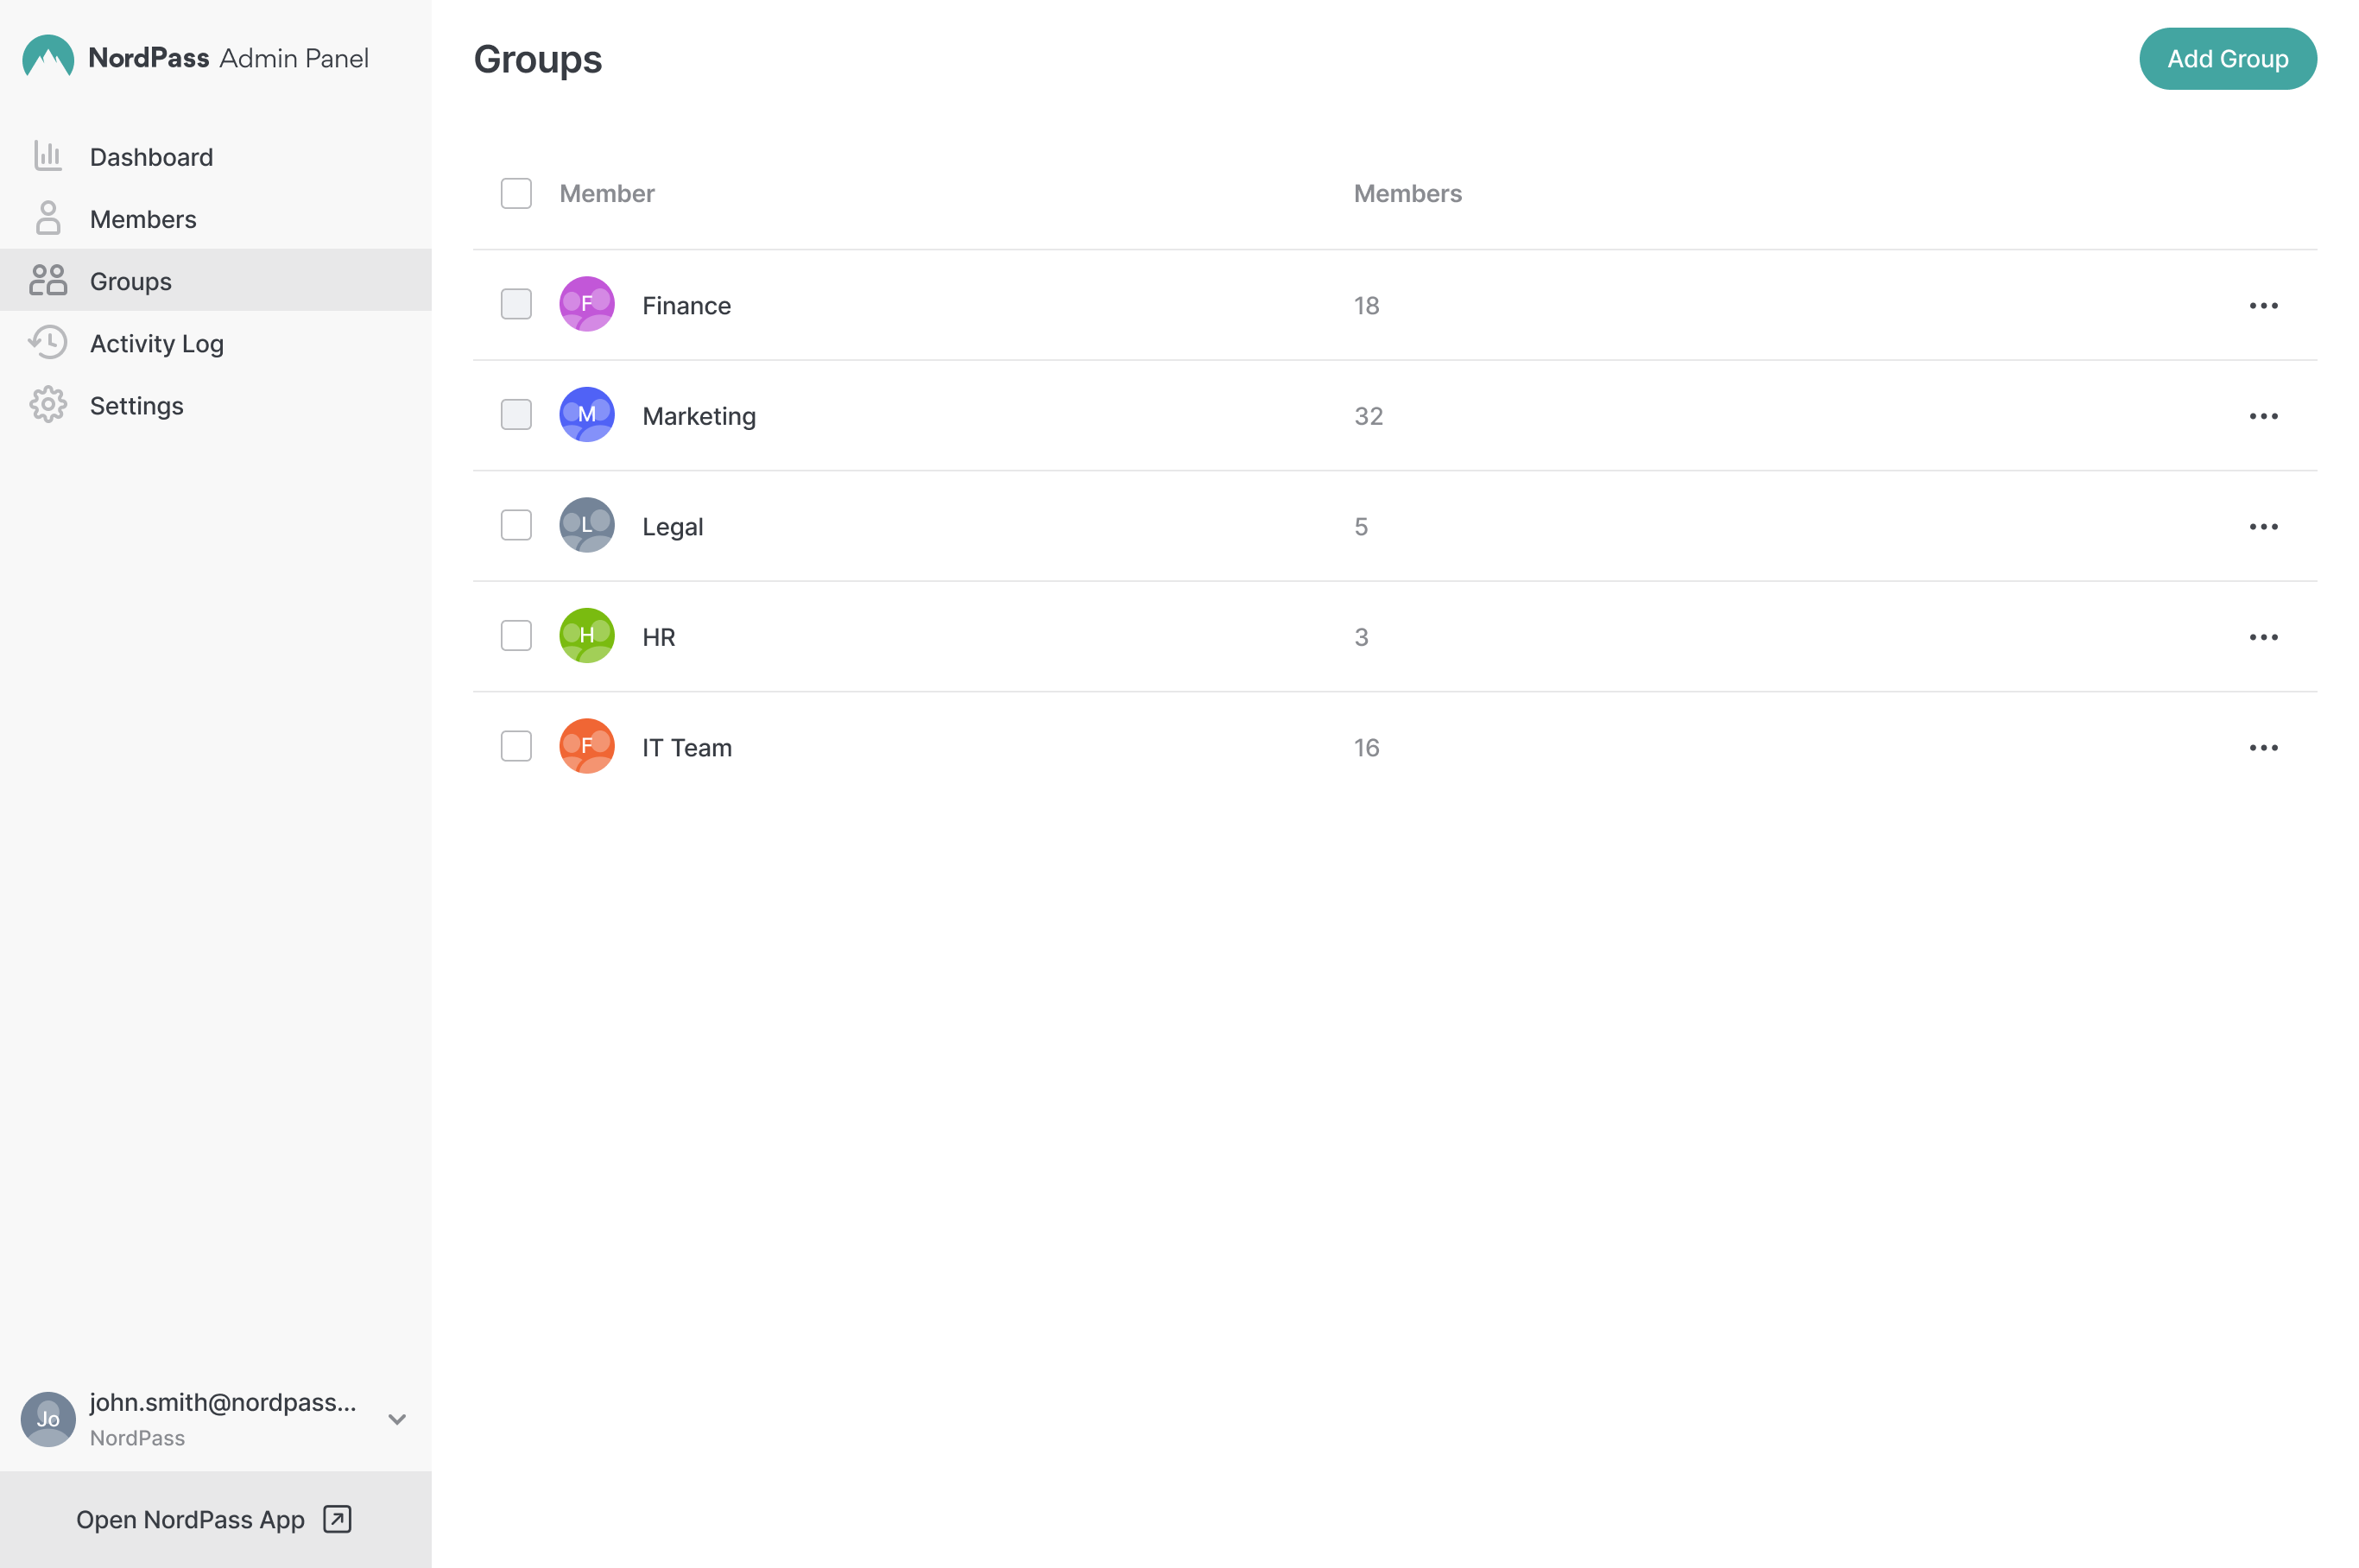Select the IT Team row checkbox
The height and width of the screenshot is (1568, 2359).
pos(516,746)
